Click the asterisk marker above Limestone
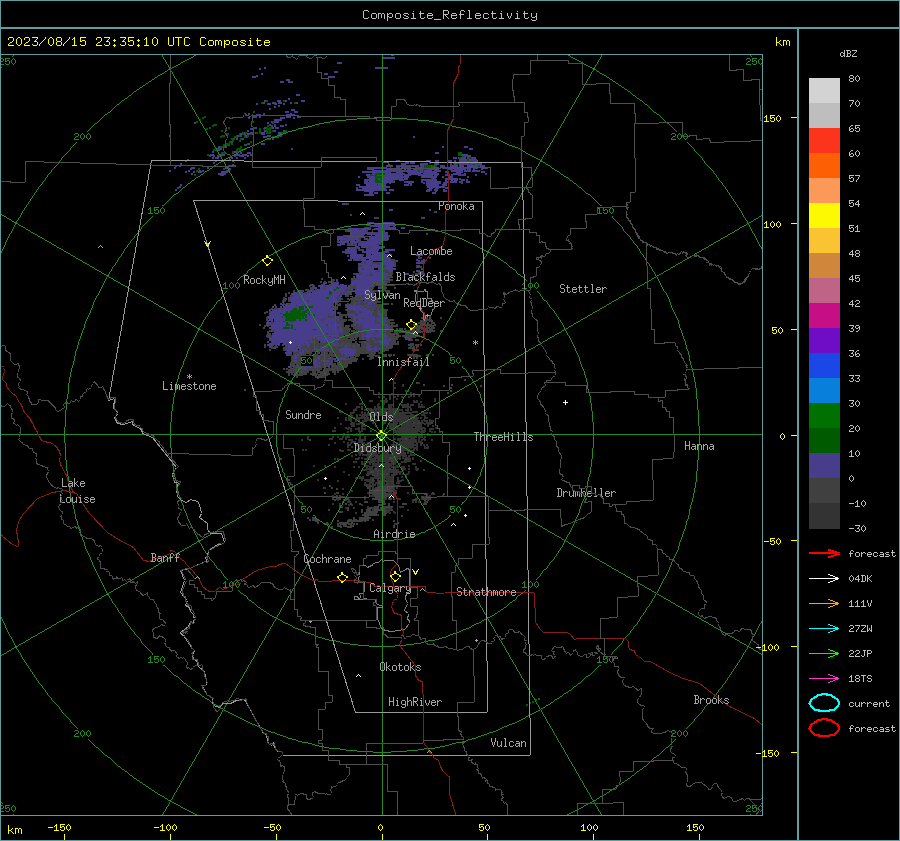The width and height of the screenshot is (900, 841). pyautogui.click(x=189, y=377)
